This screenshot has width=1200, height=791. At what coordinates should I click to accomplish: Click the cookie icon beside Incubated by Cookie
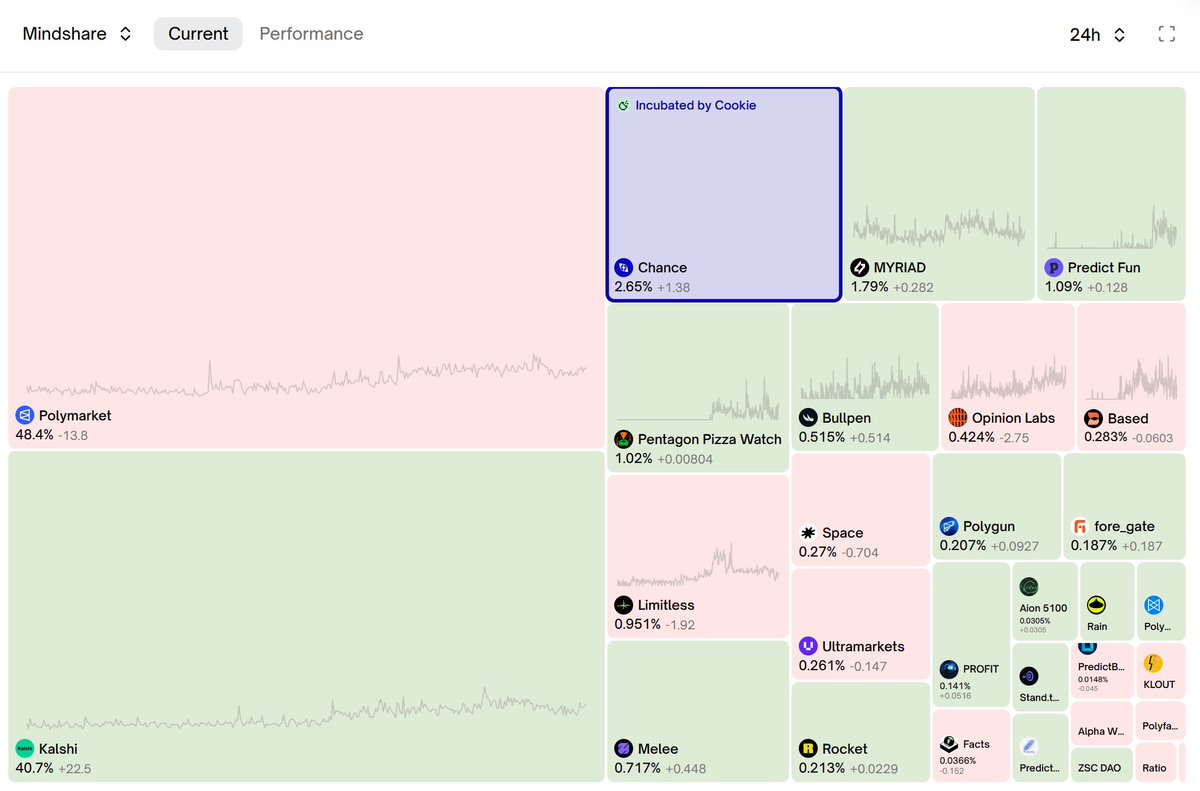(623, 105)
